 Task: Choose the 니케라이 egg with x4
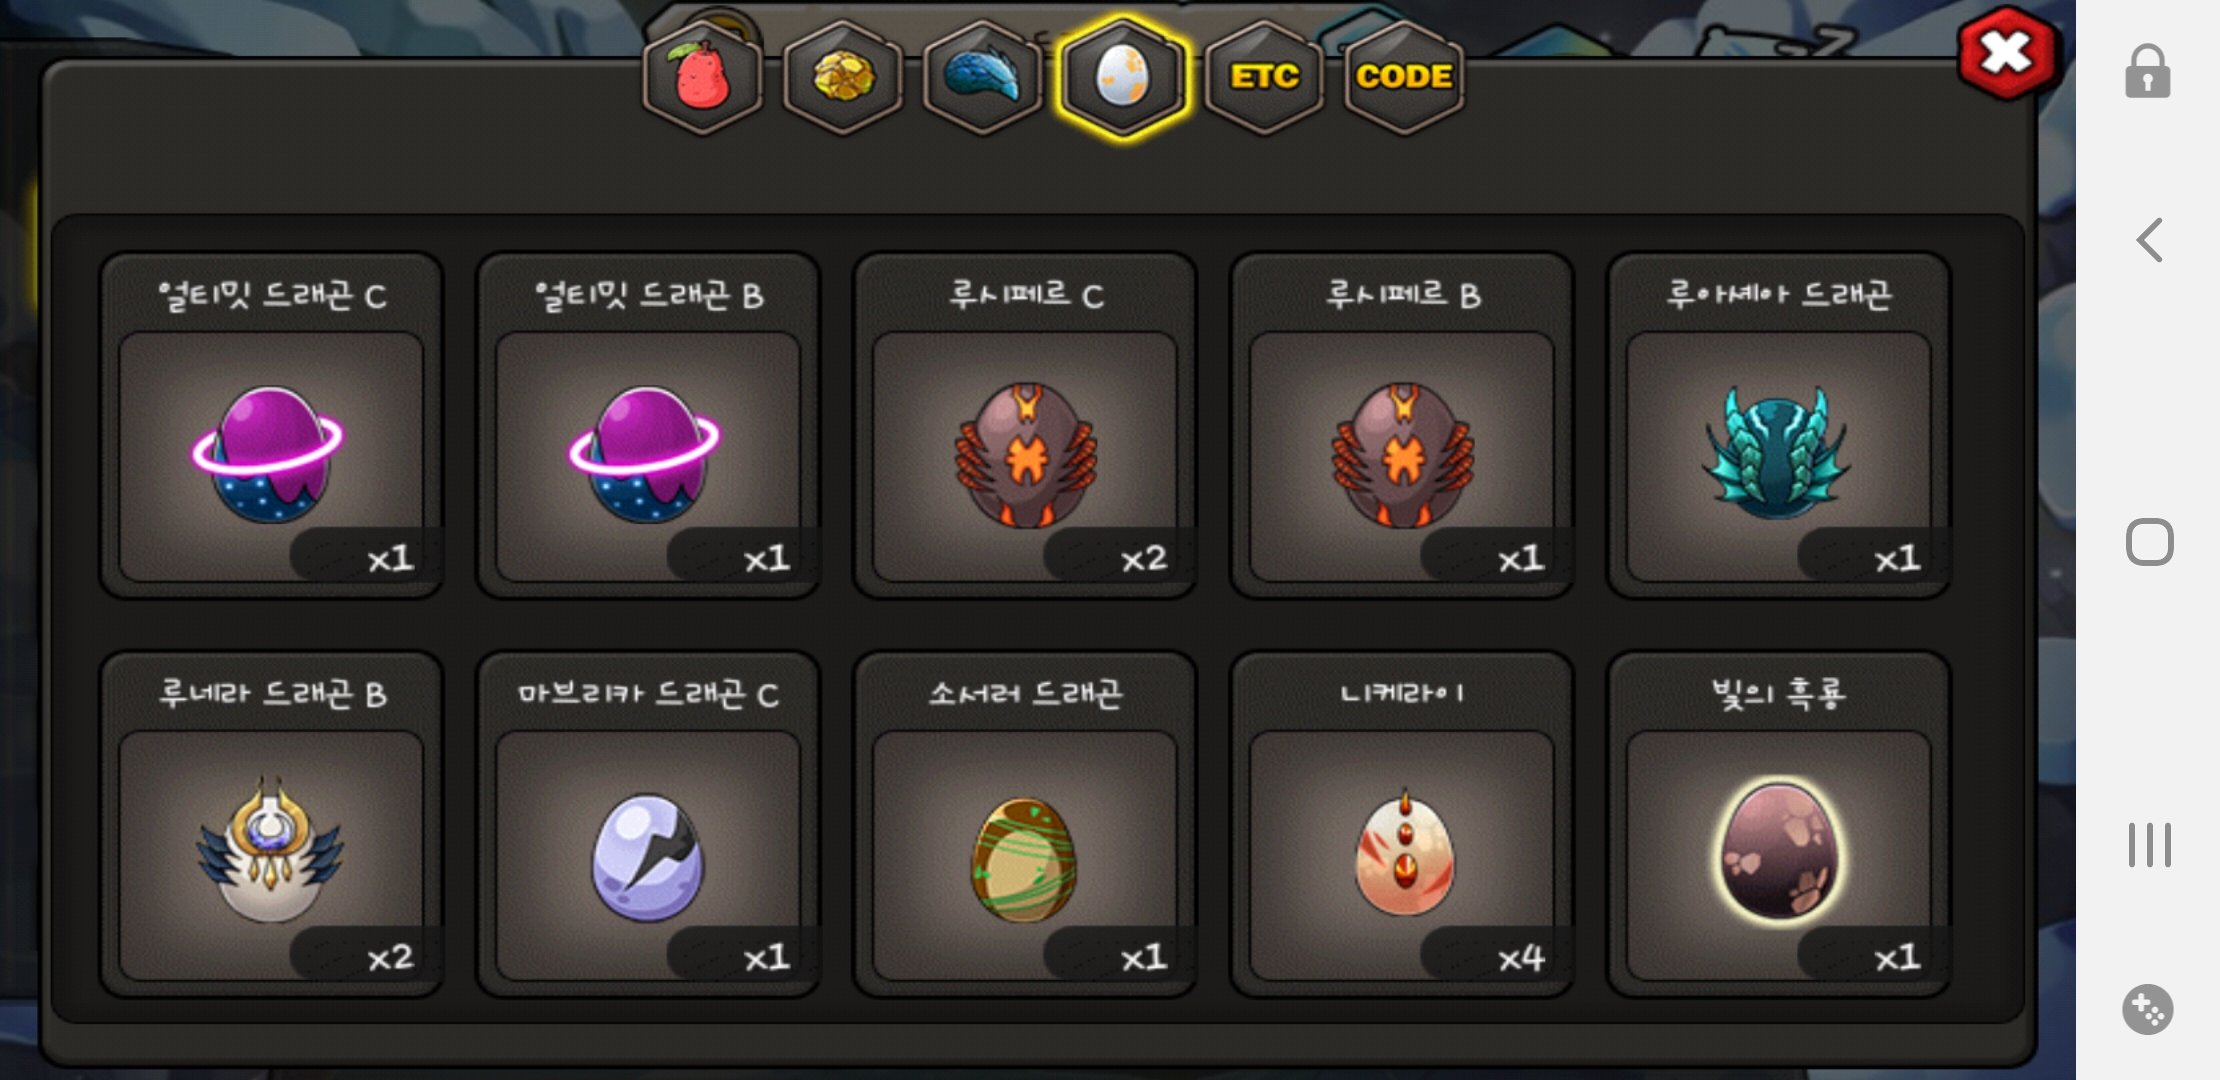point(1402,825)
